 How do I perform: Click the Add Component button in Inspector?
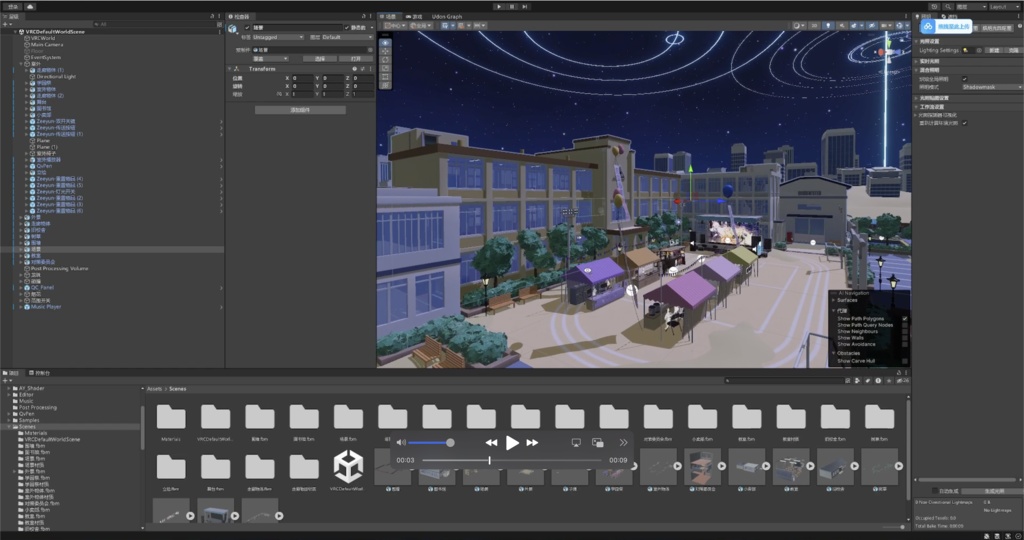tap(300, 110)
